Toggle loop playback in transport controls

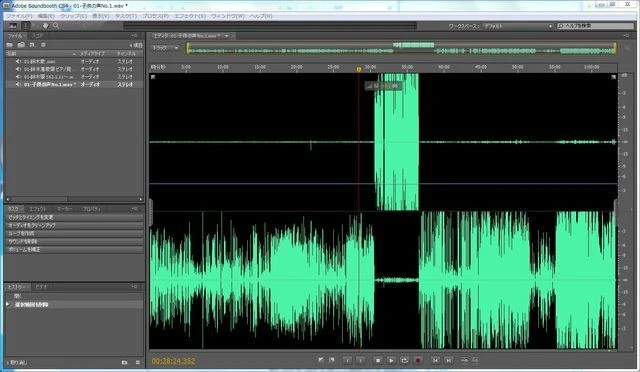click(x=404, y=361)
